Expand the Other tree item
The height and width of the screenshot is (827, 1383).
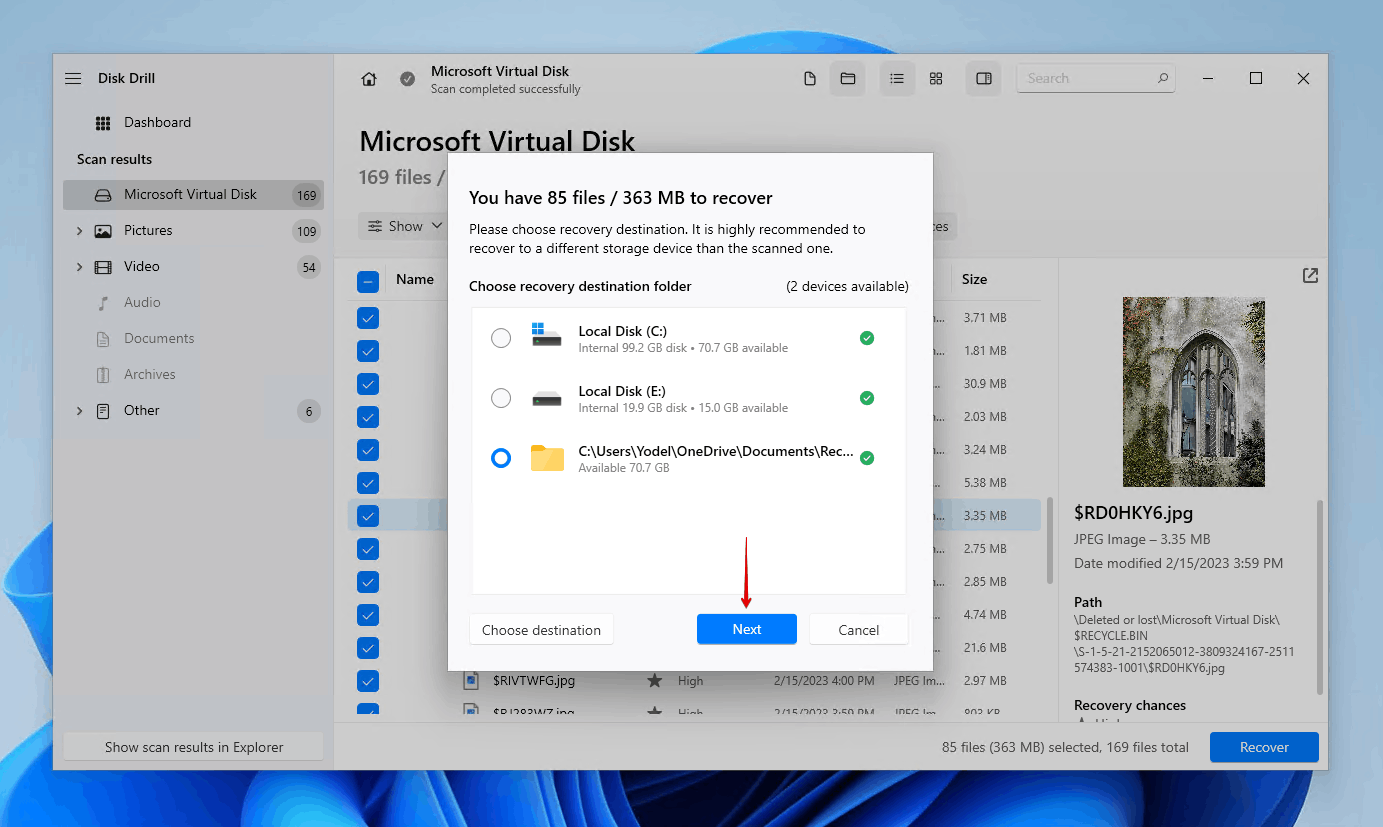pos(79,411)
